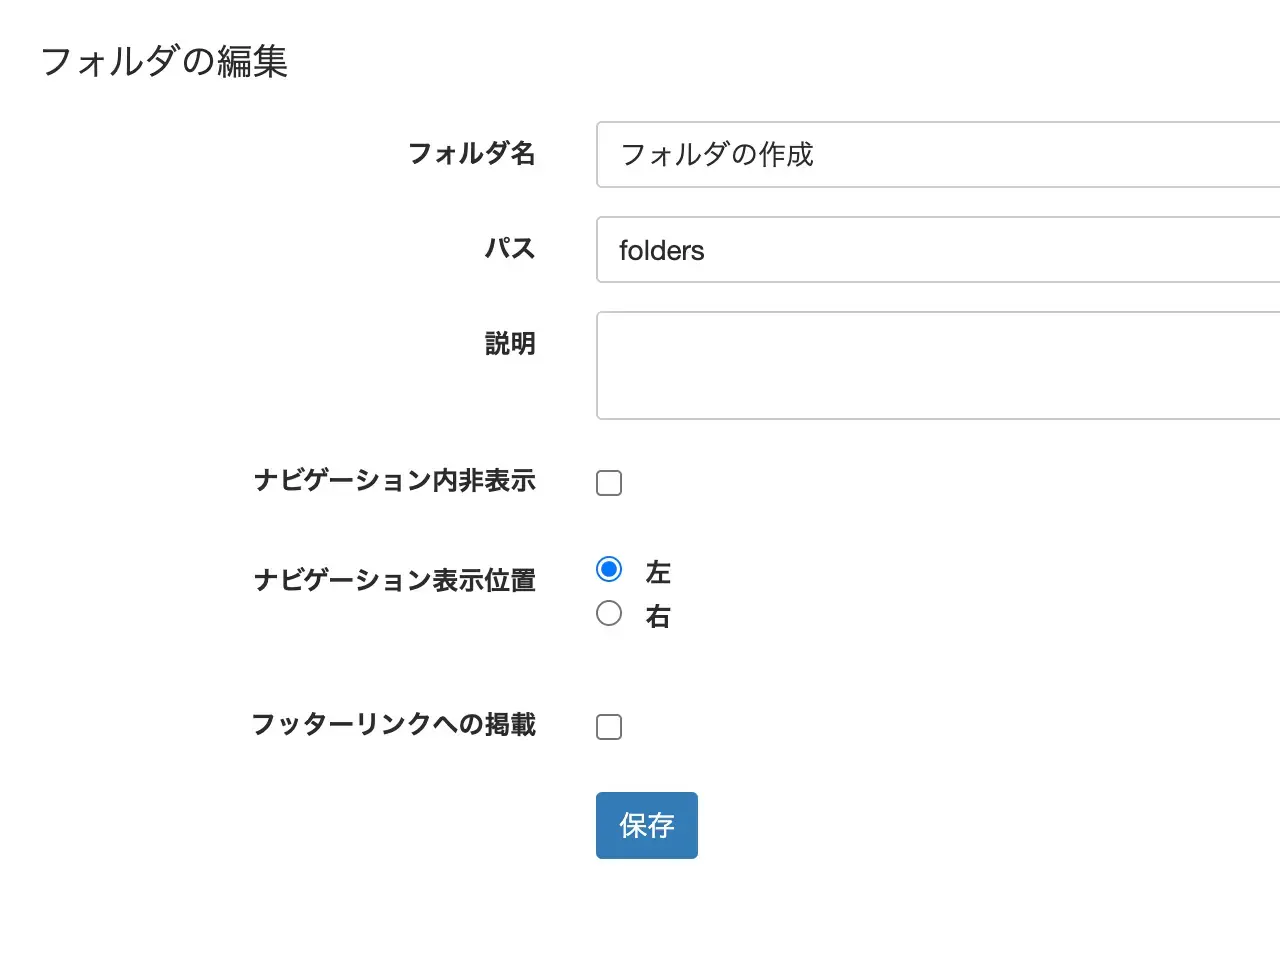Click the フッターリンクへの掲載 label text
This screenshot has width=1280, height=960.
[393, 725]
